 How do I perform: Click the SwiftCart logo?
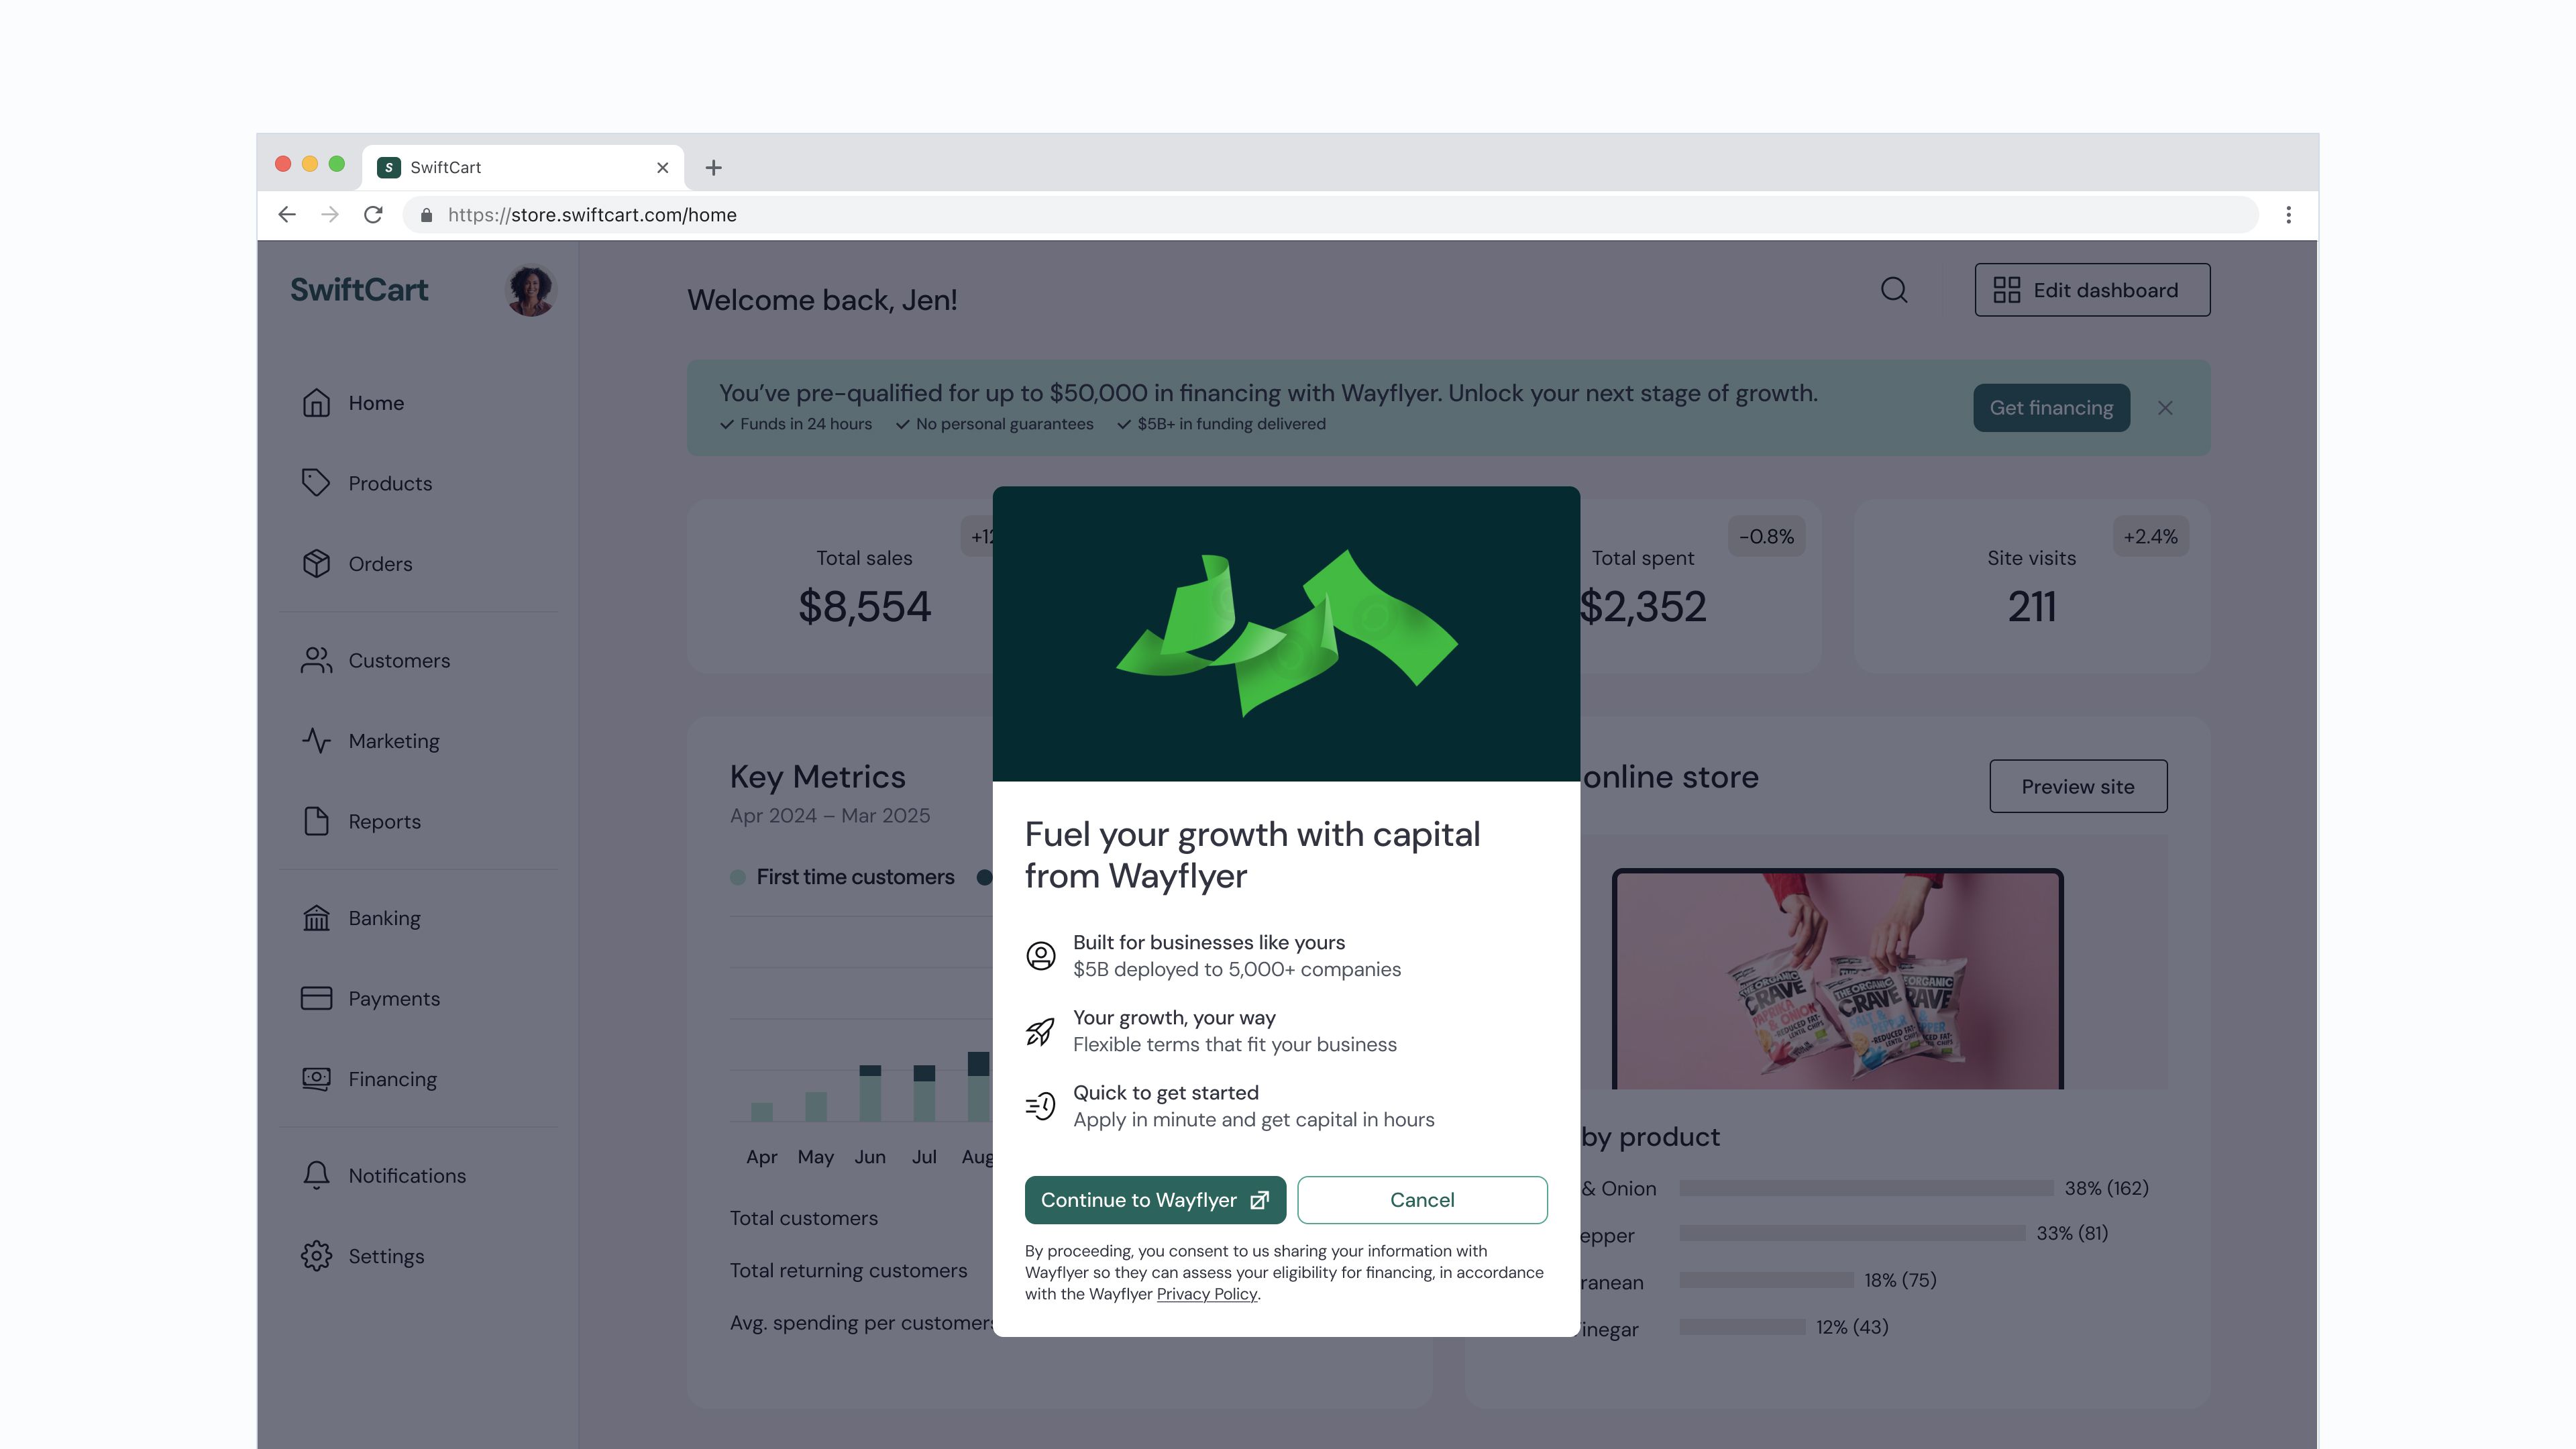coord(359,290)
